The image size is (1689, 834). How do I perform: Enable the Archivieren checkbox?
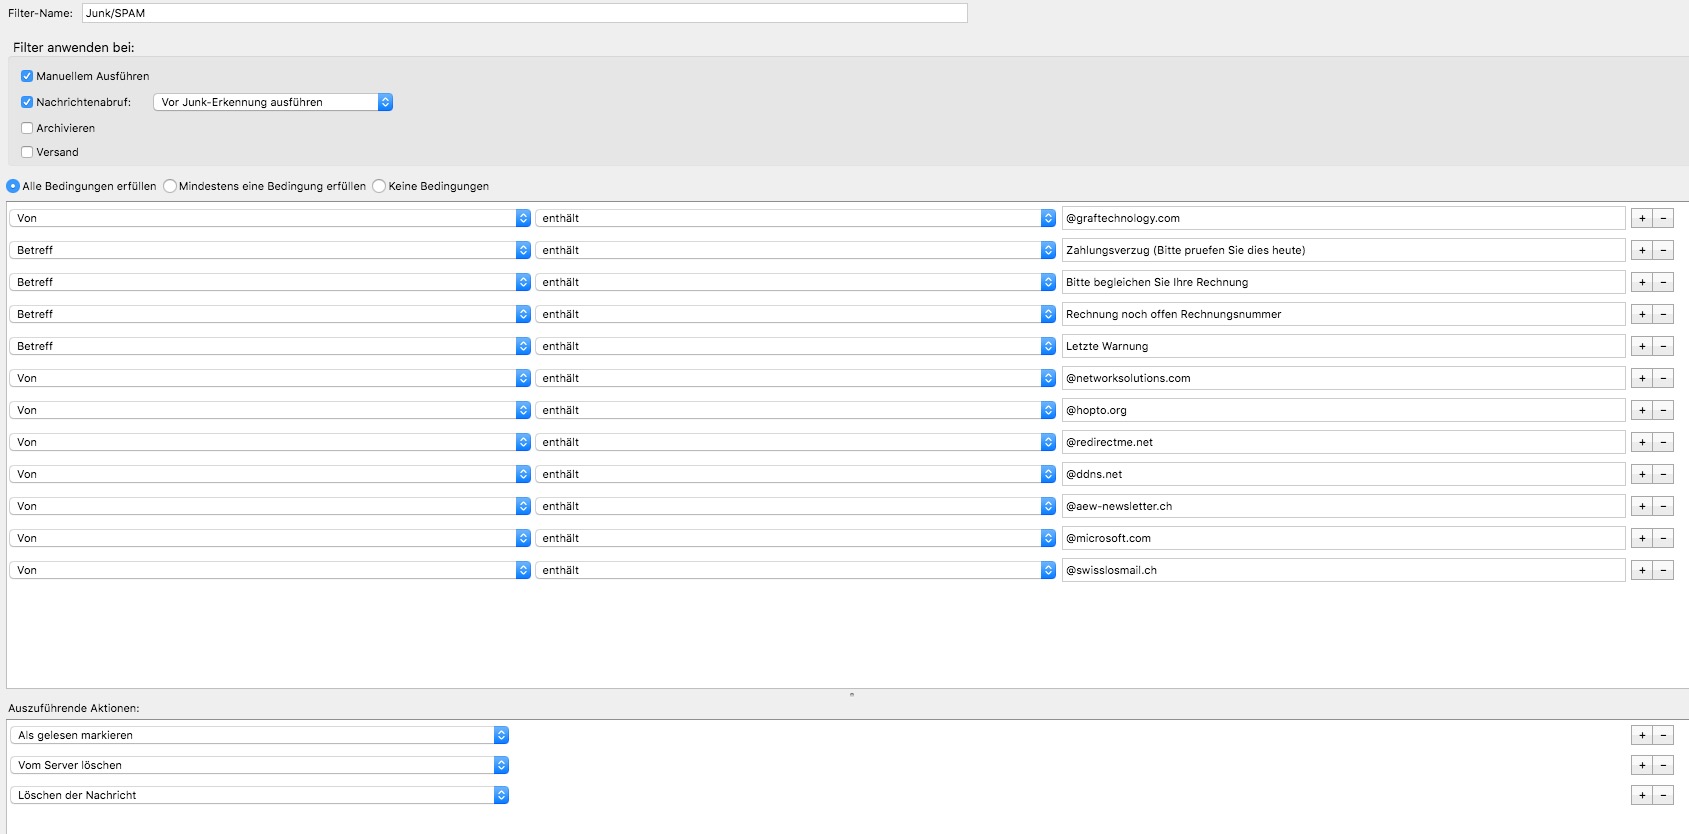(27, 128)
